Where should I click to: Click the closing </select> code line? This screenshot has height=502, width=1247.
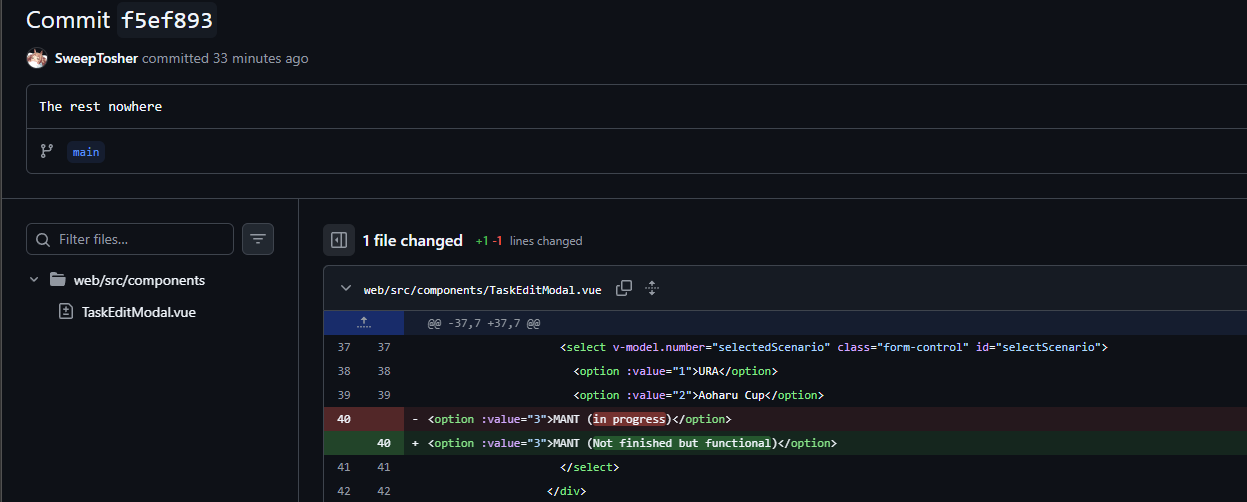(x=825, y=467)
